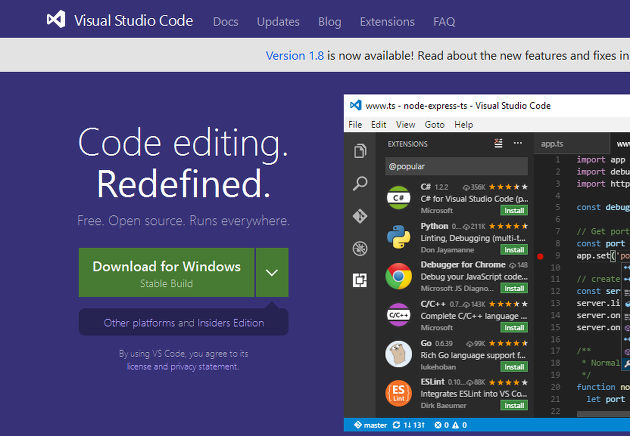630x436 pixels.
Task: Expand the download options dropdown arrow
Action: click(x=272, y=272)
